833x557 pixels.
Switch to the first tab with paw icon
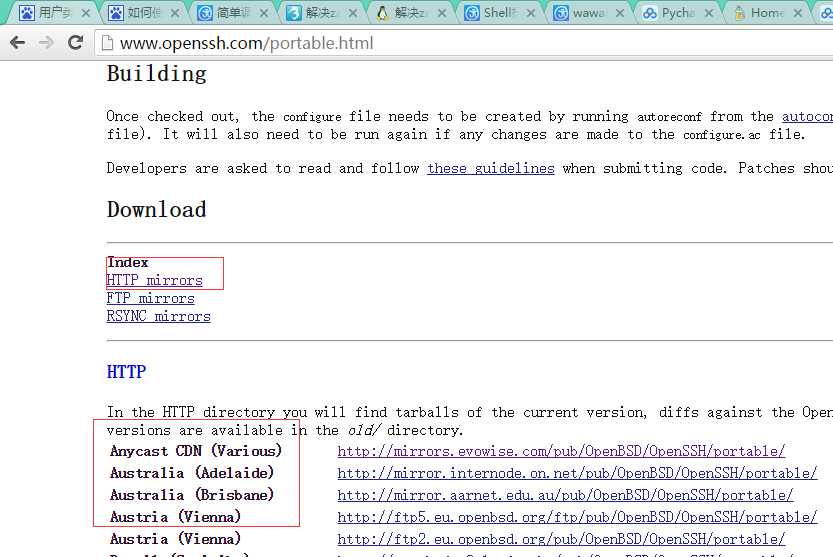click(x=53, y=13)
